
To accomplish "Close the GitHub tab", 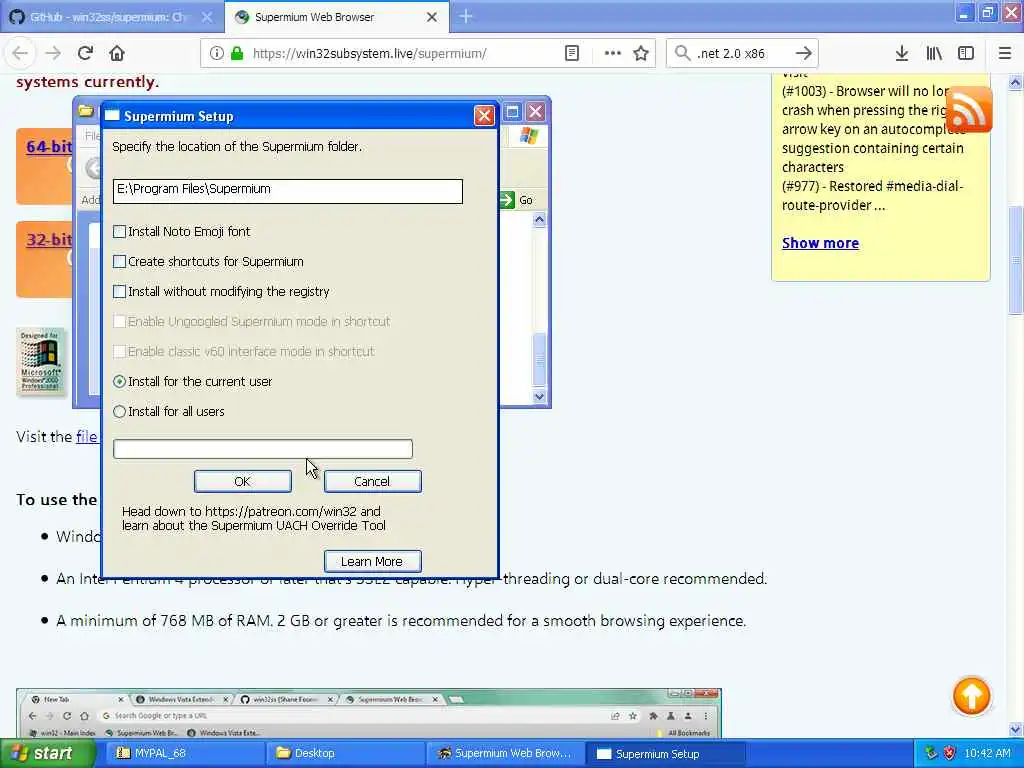I will 207,17.
